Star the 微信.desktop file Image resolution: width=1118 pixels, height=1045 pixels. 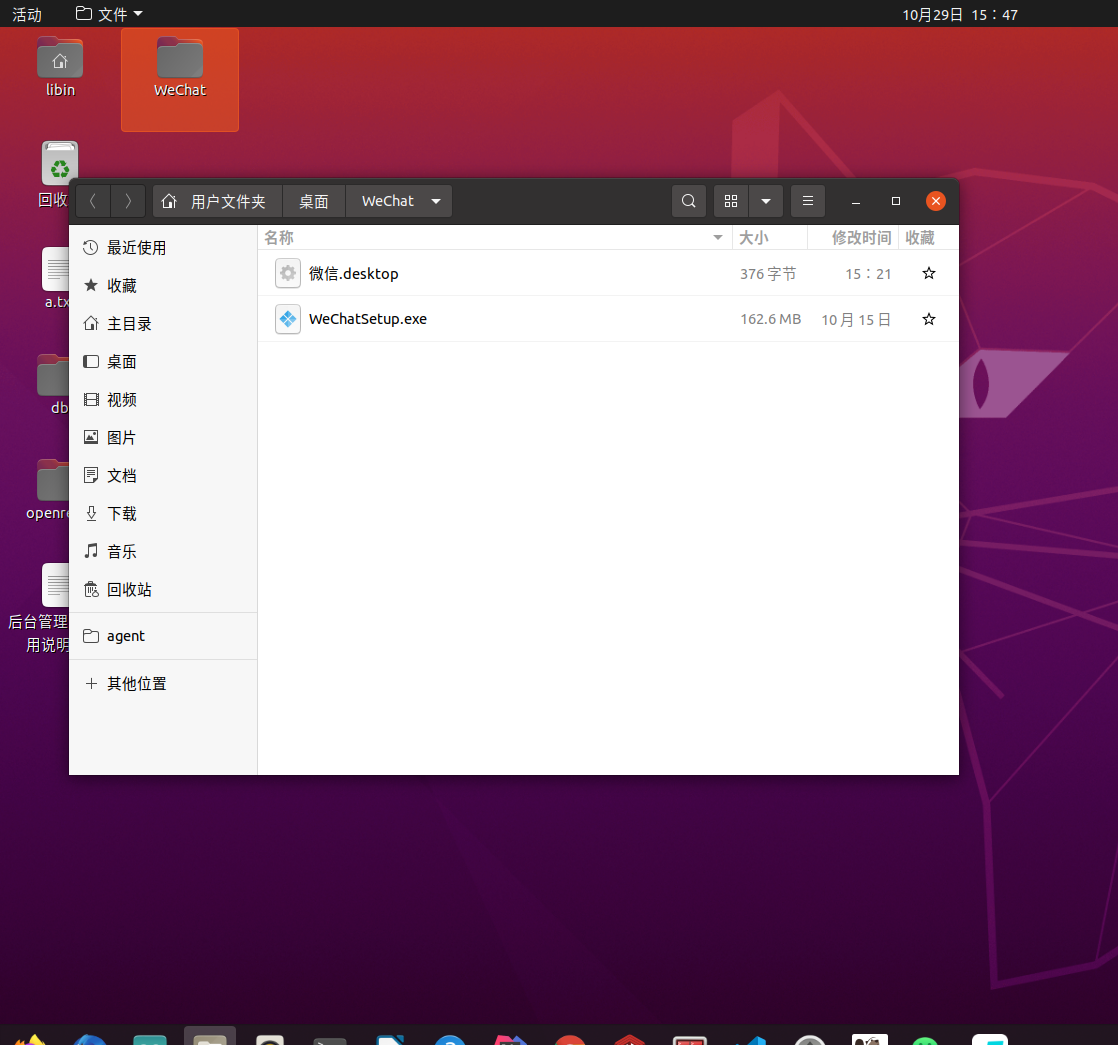[x=928, y=273]
